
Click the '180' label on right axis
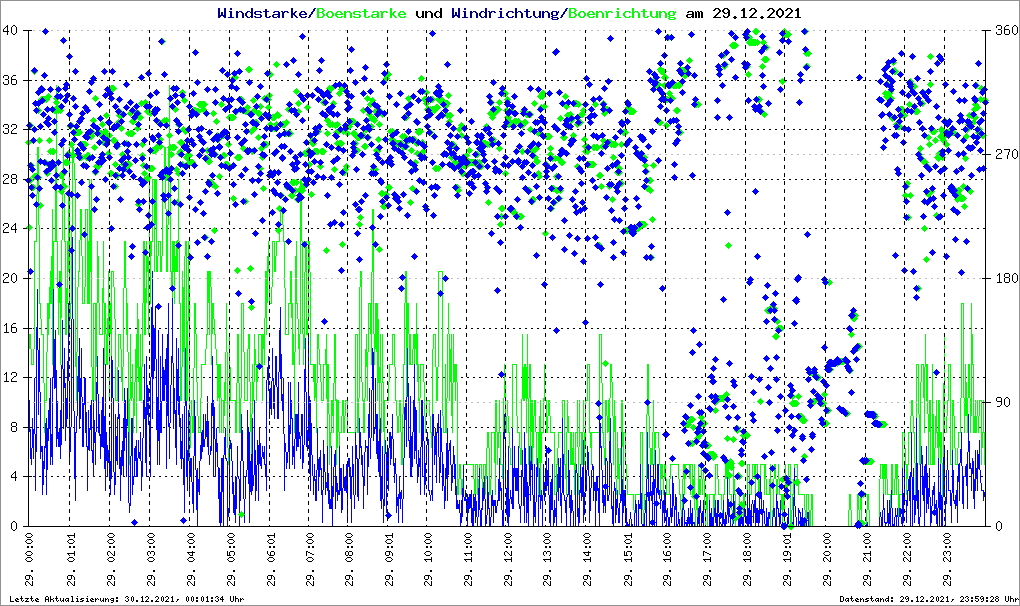pos(1003,279)
